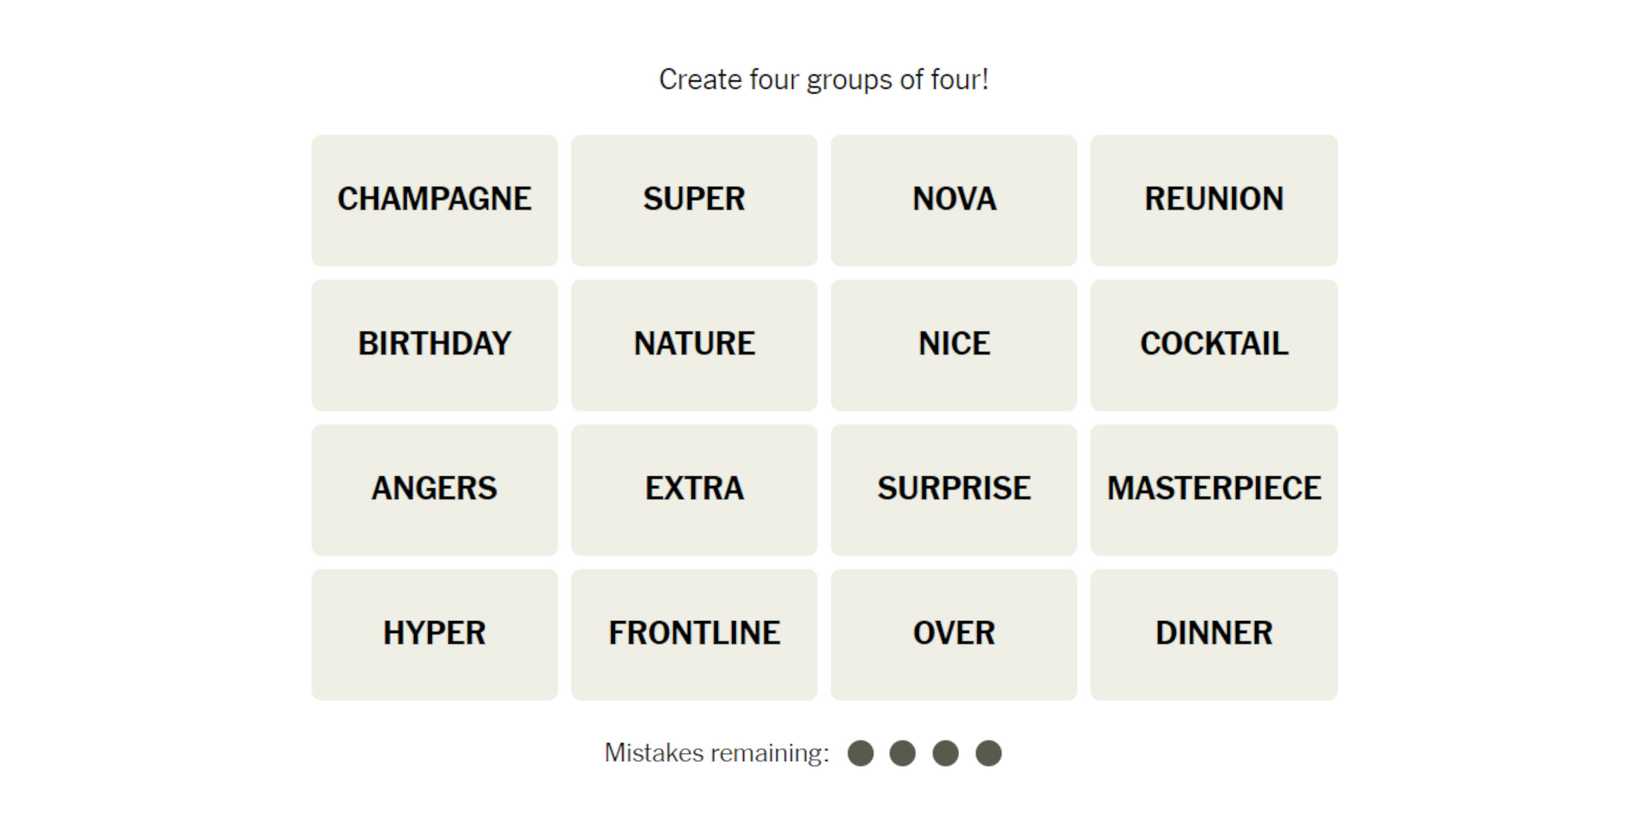
Task: Select the CHAMPAGNE tile
Action: click(x=434, y=200)
